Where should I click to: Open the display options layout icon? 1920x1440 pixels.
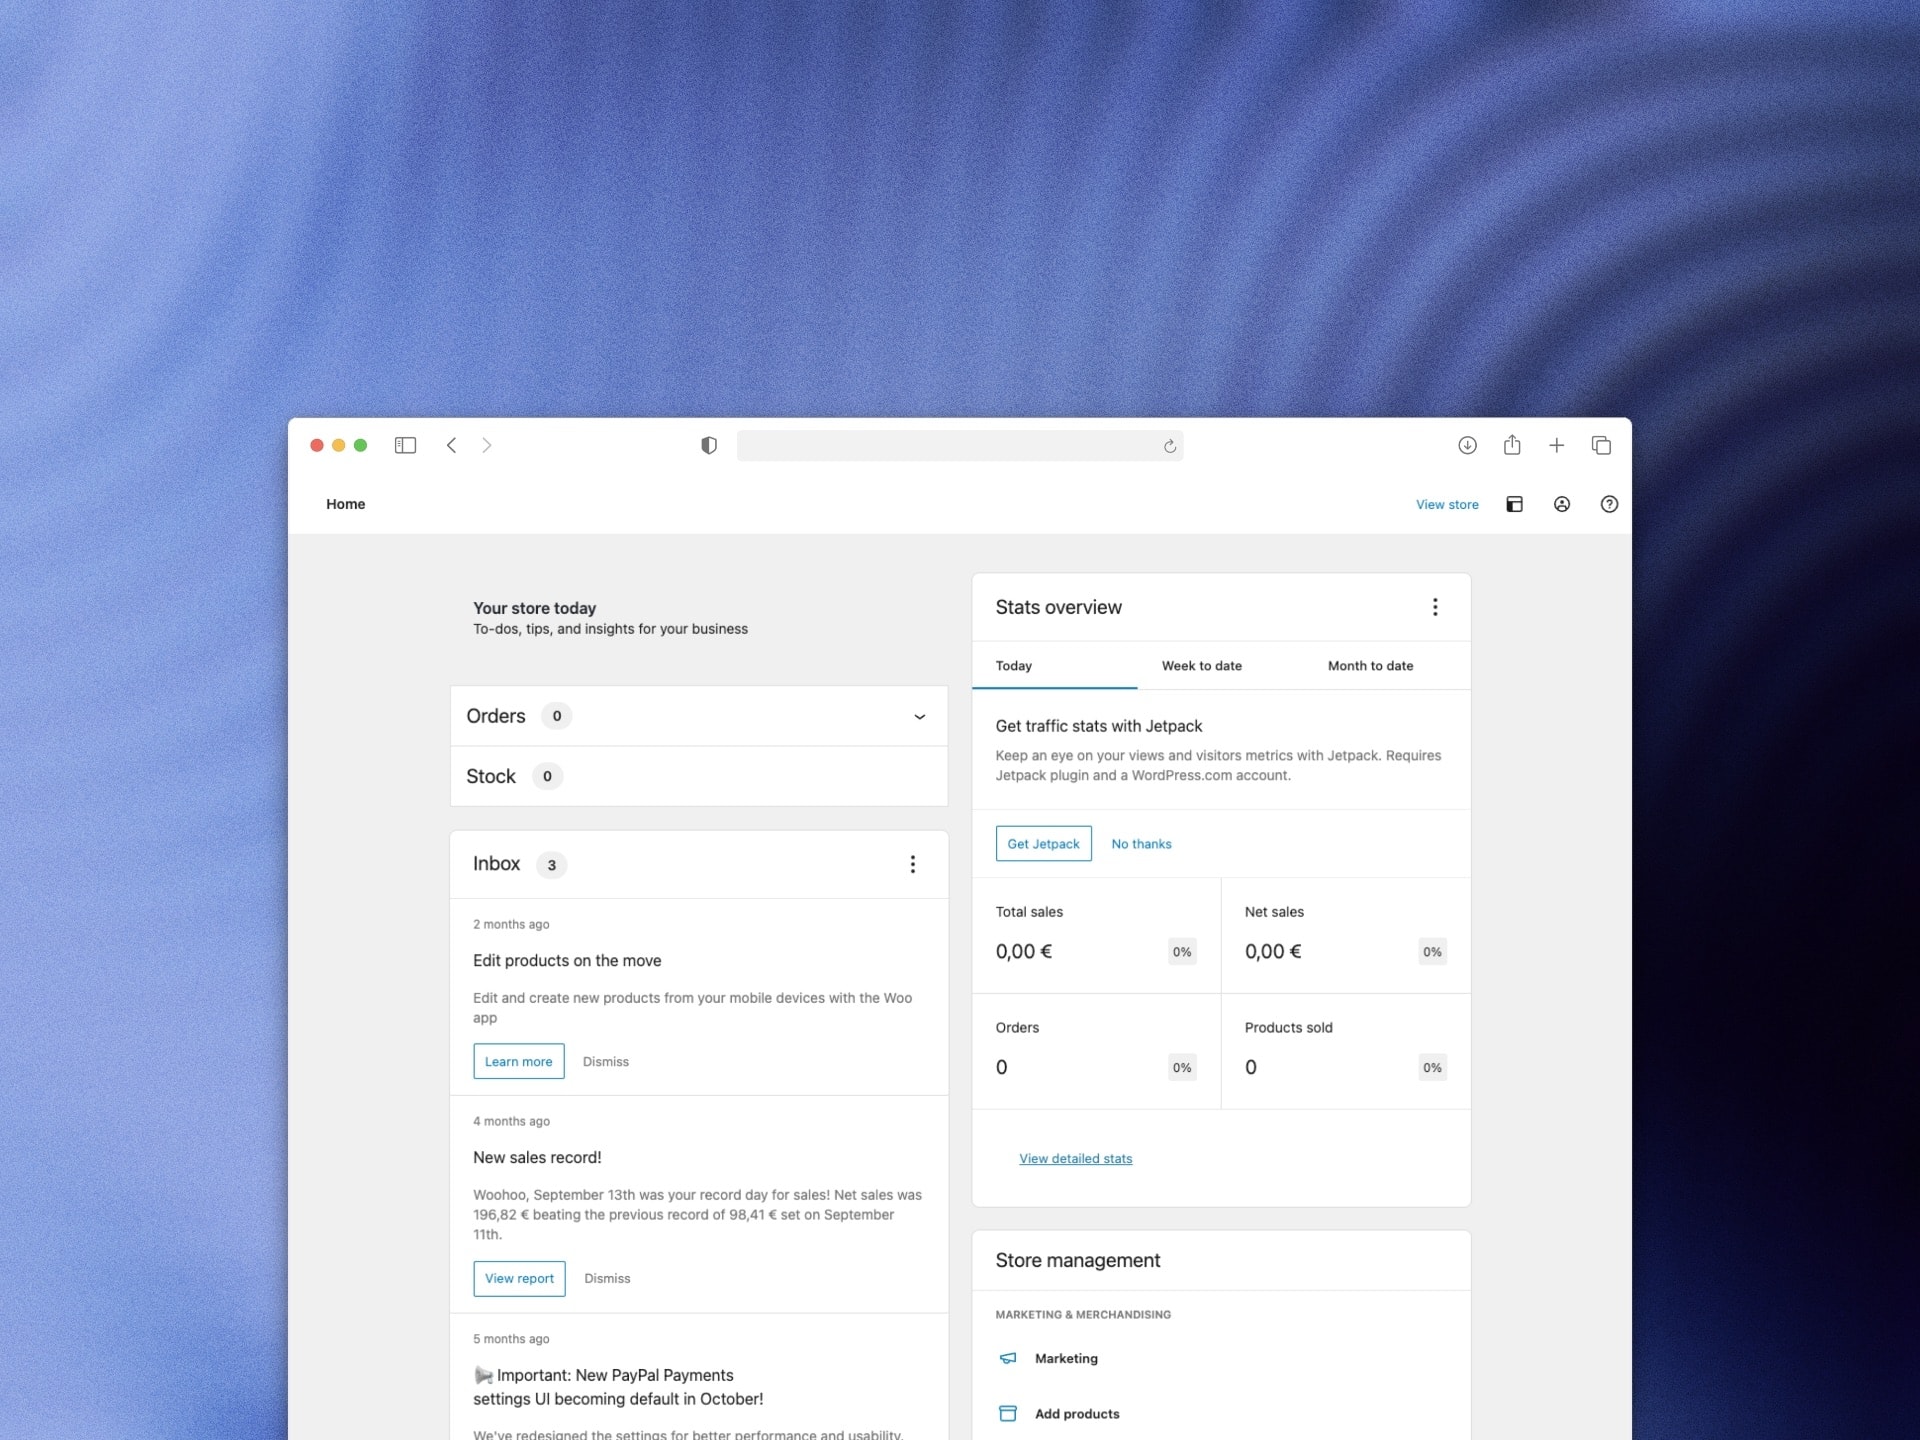1514,504
